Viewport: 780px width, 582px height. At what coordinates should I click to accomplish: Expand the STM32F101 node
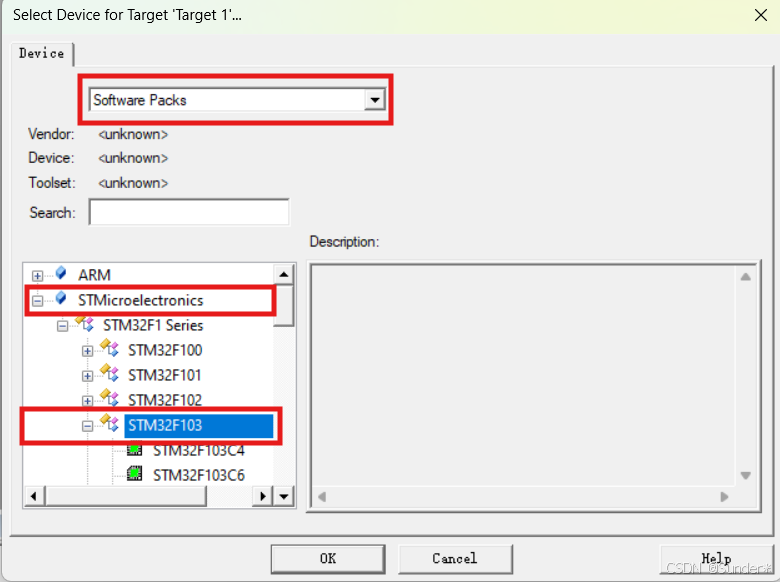click(87, 376)
